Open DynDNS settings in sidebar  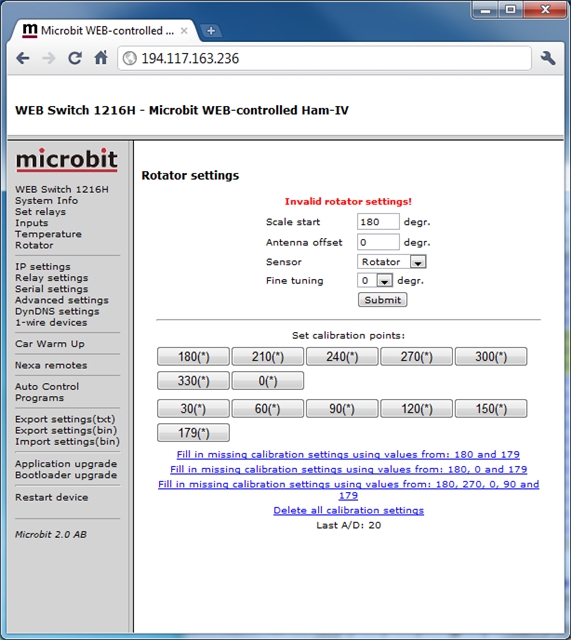57,311
